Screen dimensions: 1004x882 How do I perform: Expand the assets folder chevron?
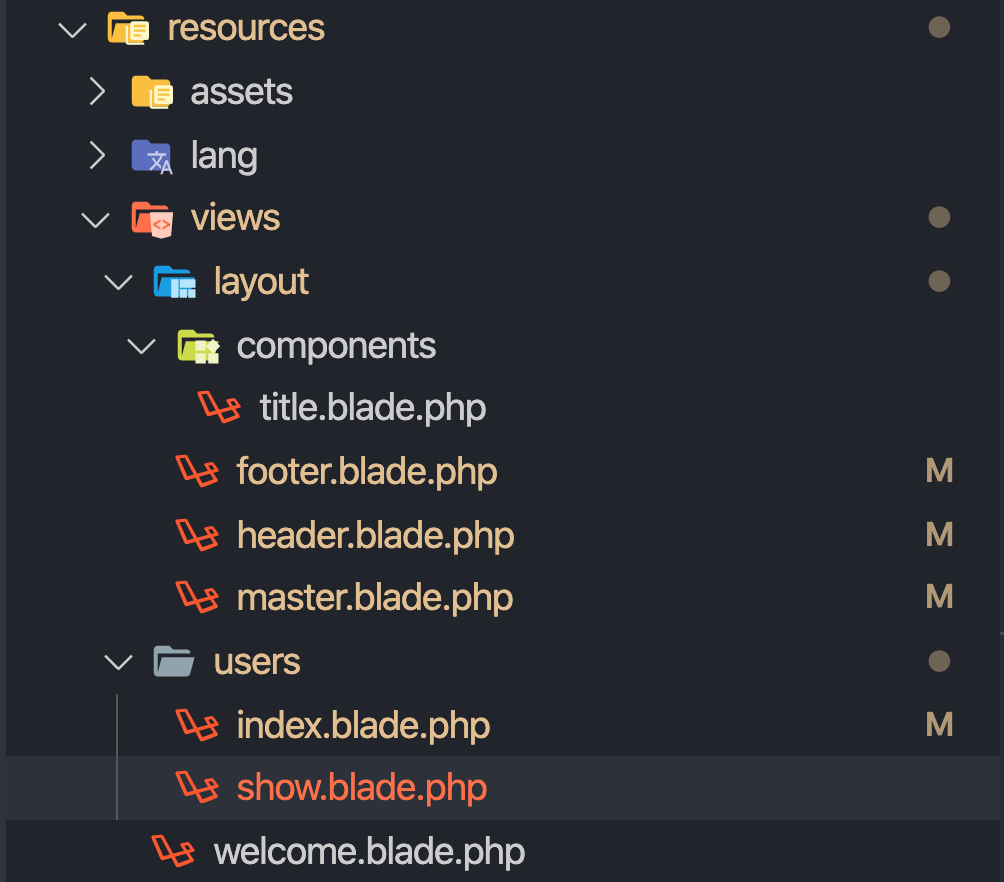[97, 92]
